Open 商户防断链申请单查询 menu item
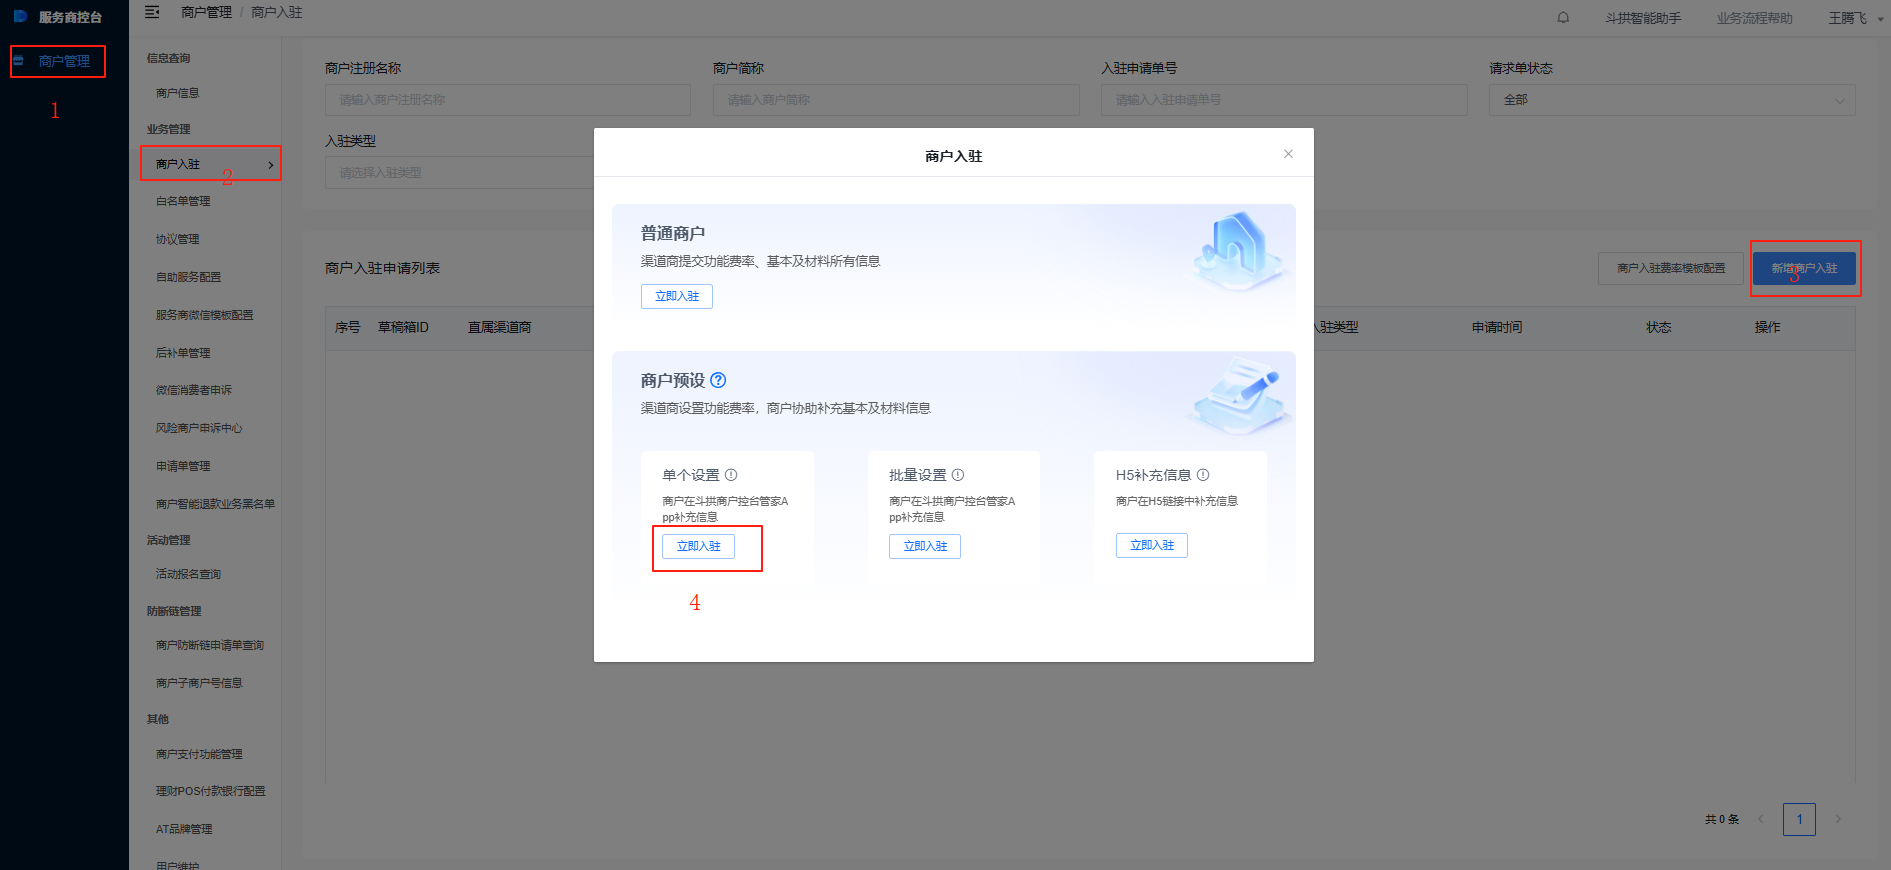This screenshot has width=1891, height=870. 210,645
